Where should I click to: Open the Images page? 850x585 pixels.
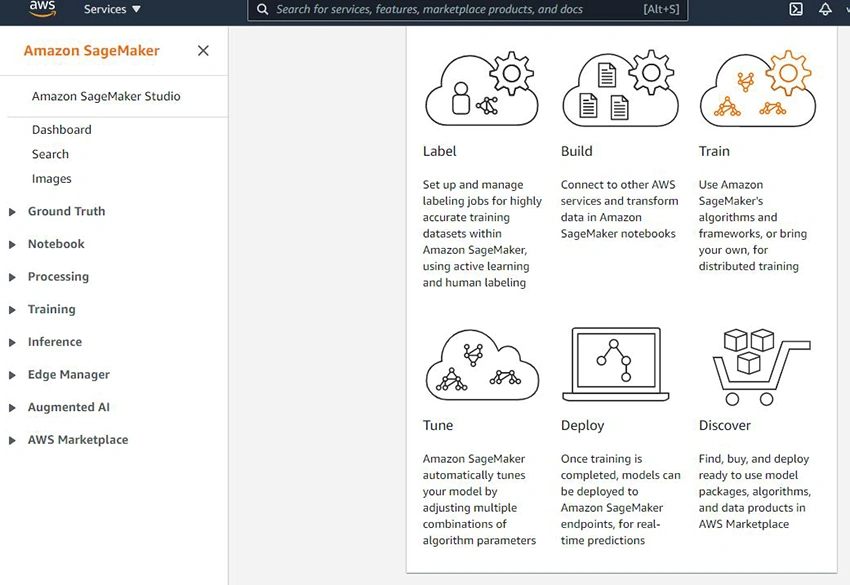click(51, 178)
